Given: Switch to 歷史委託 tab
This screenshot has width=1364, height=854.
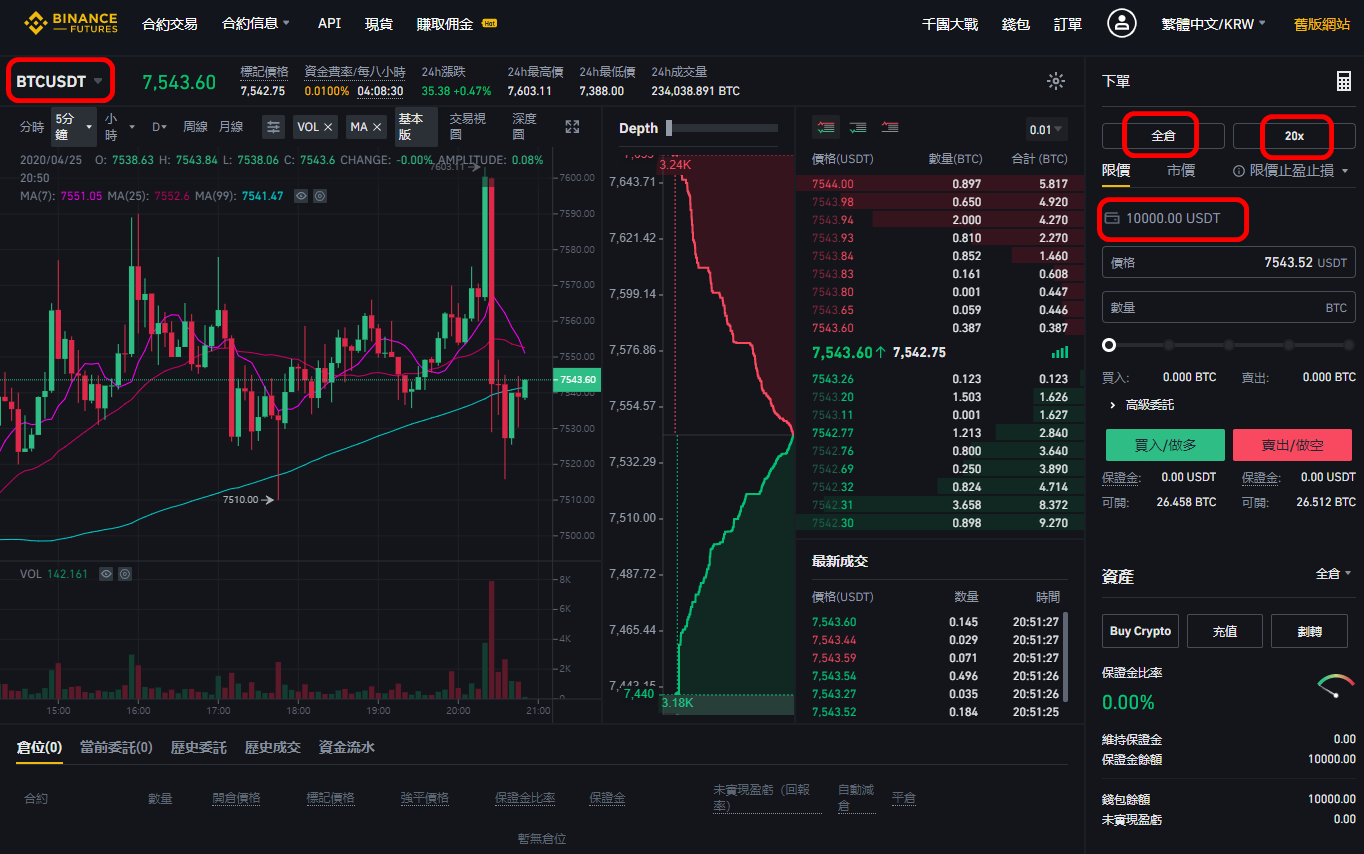Looking at the screenshot, I should point(198,747).
